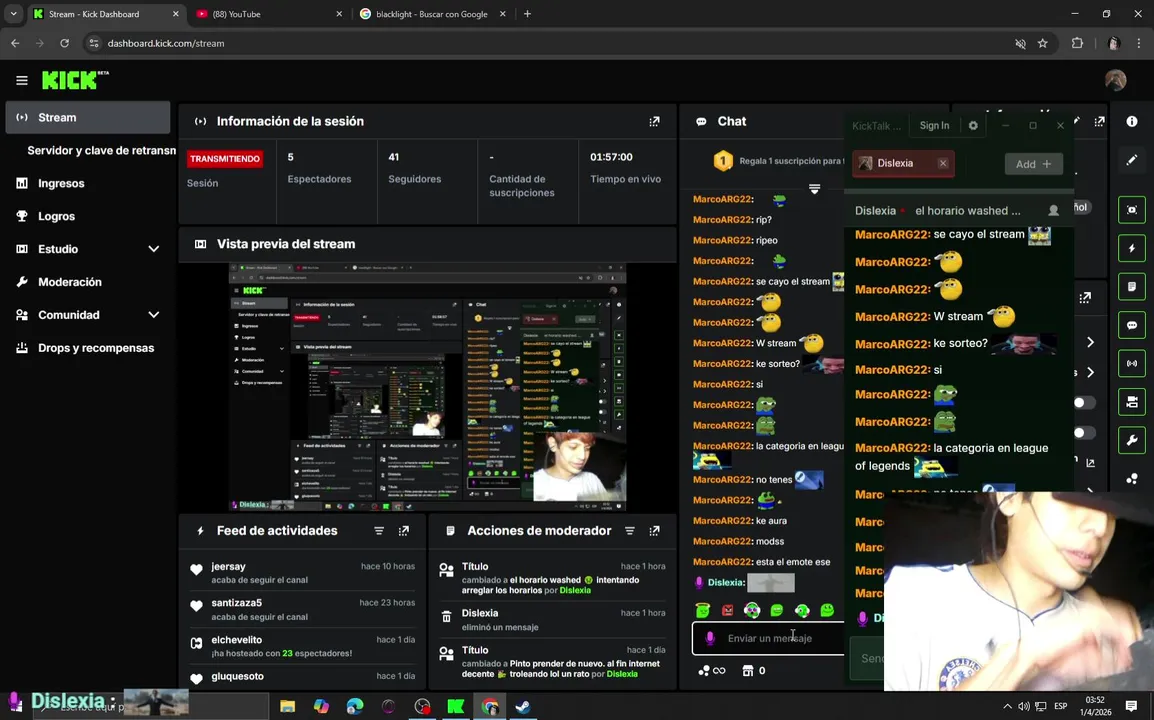Switch to the YouTube browser tab

tap(269, 14)
